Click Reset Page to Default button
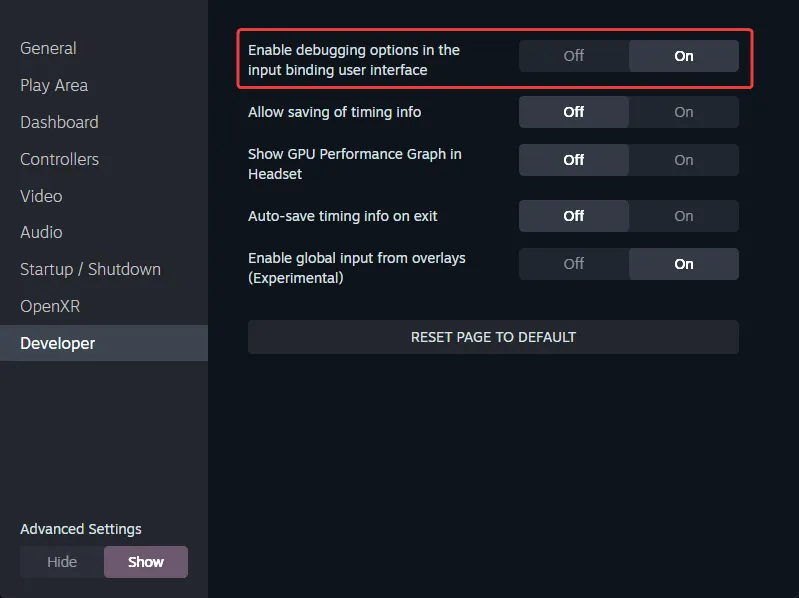Image resolution: width=799 pixels, height=598 pixels. [x=493, y=337]
